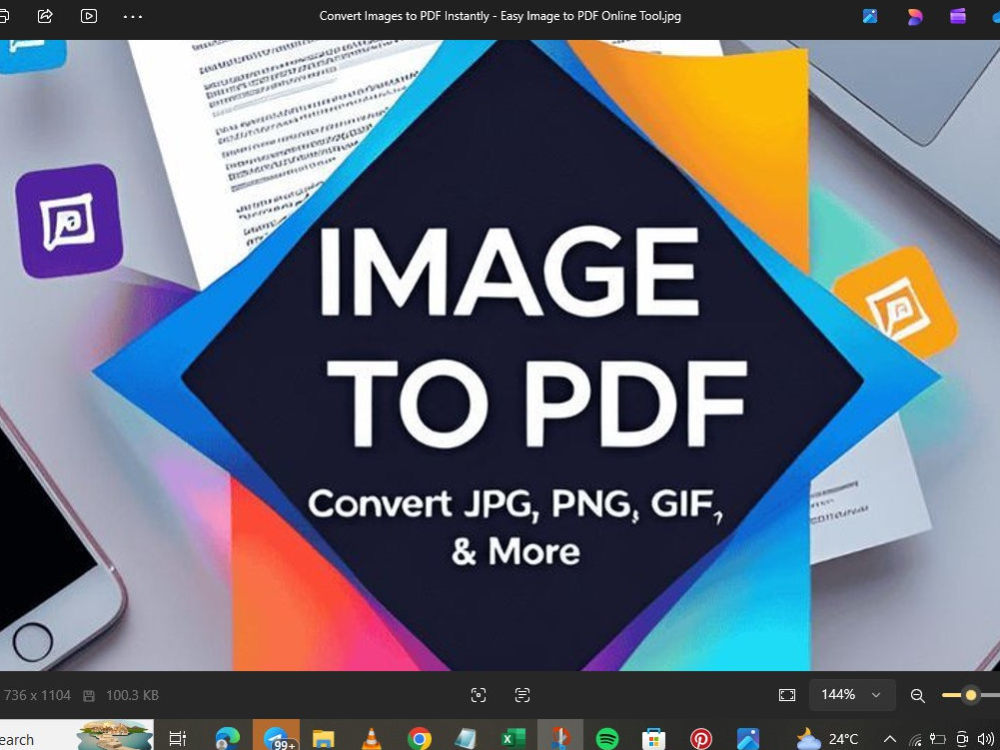Open Microsoft Edge from taskbar

coord(227,739)
